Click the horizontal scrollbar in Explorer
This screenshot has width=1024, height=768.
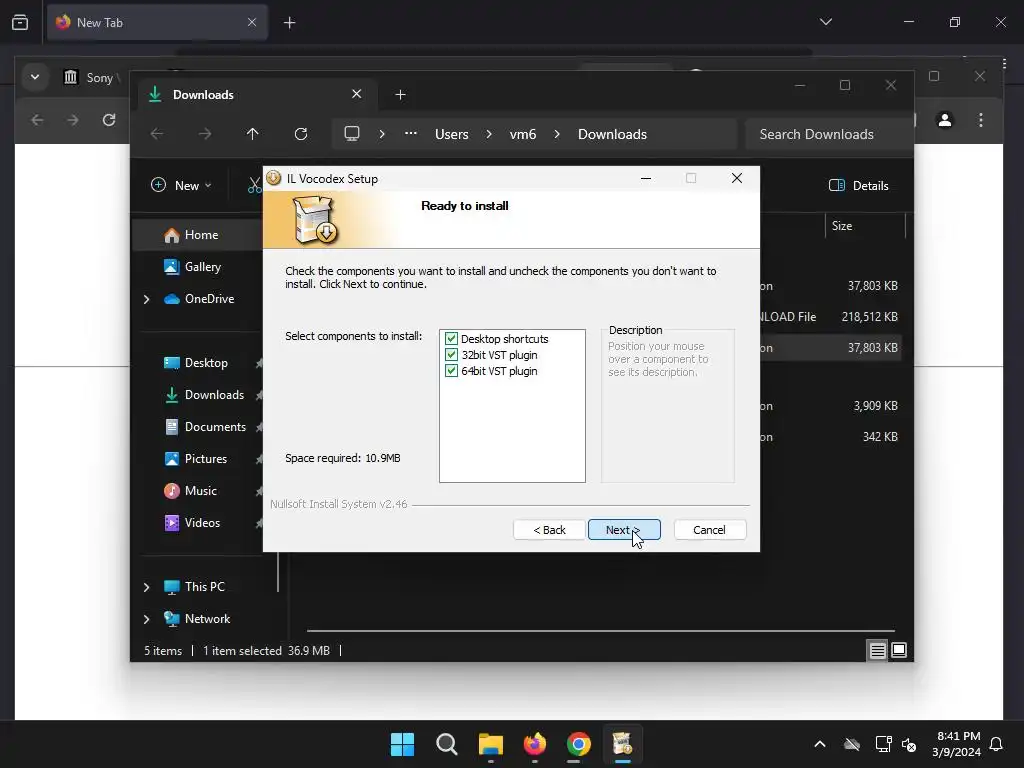click(x=601, y=631)
